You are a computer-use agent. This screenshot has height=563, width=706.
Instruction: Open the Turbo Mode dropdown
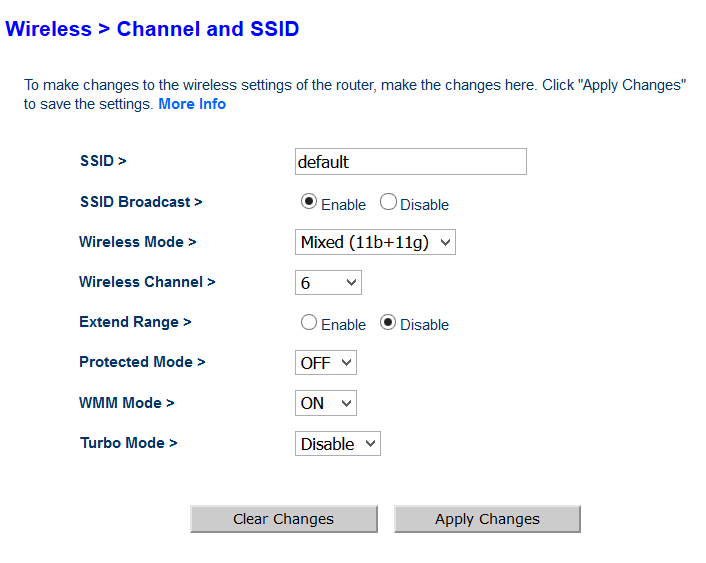click(338, 444)
